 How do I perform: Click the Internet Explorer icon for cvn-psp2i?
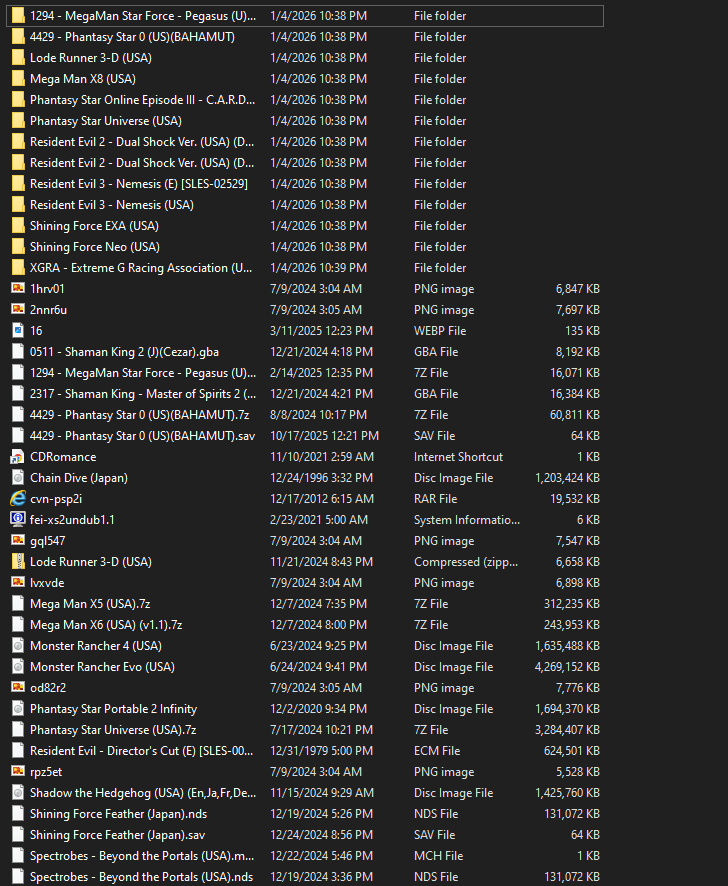click(x=18, y=498)
